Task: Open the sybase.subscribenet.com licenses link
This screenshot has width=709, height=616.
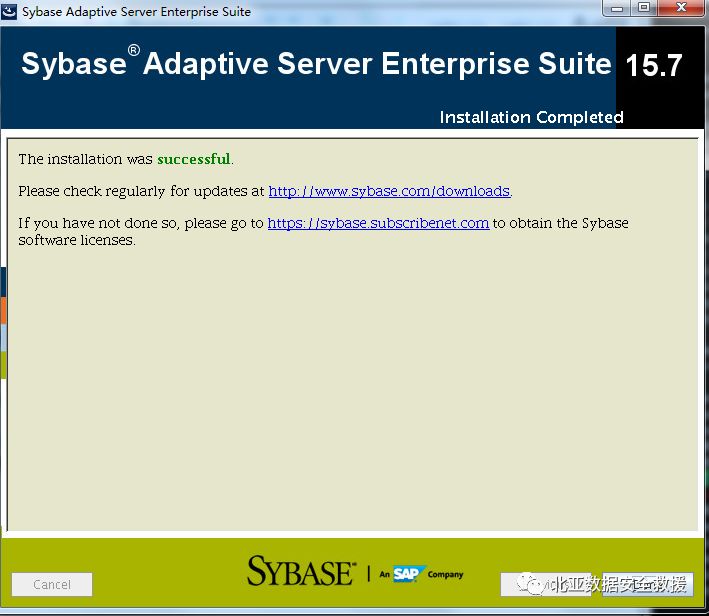Action: click(x=378, y=223)
